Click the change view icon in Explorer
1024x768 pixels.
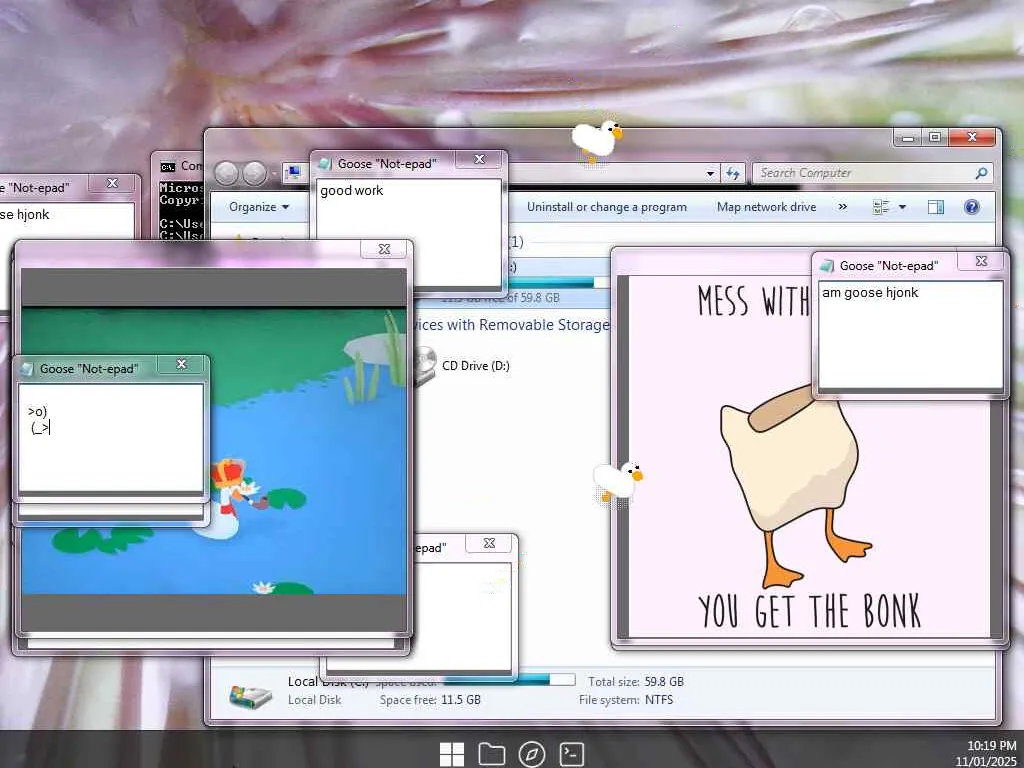(x=881, y=207)
